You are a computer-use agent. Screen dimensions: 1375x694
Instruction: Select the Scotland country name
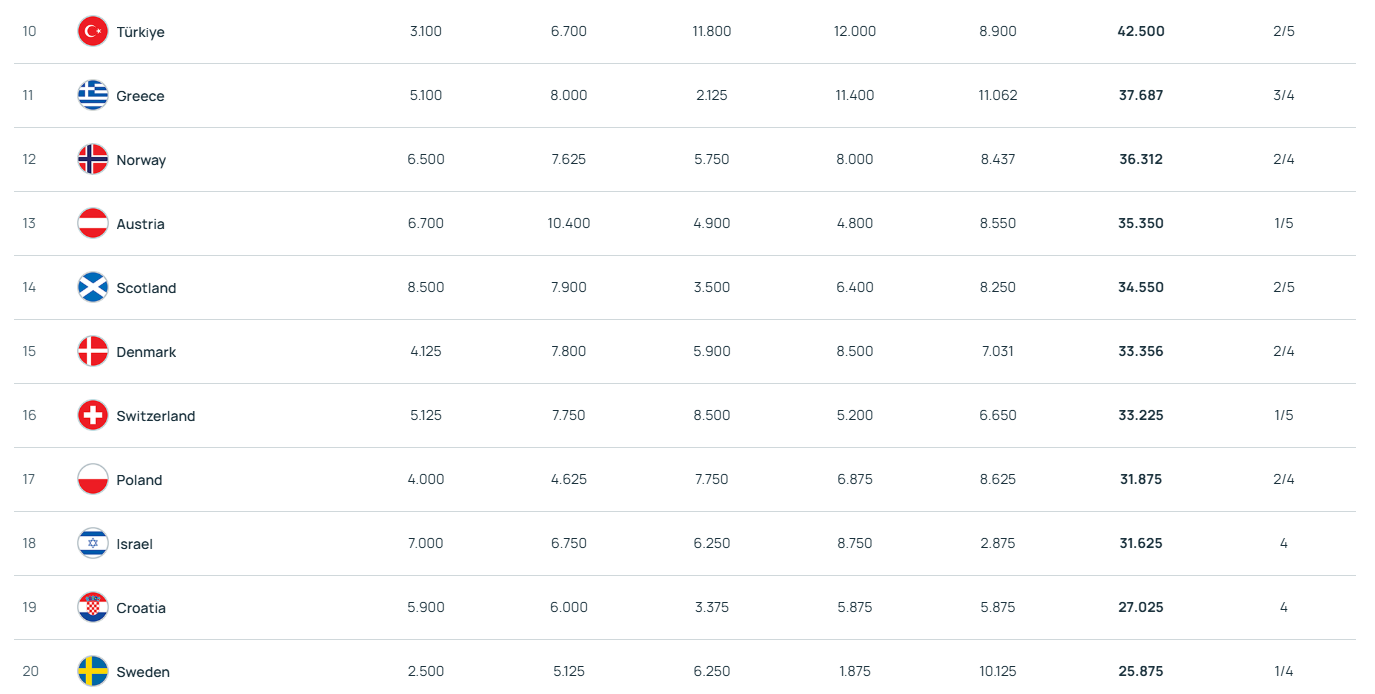pyautogui.click(x=146, y=288)
